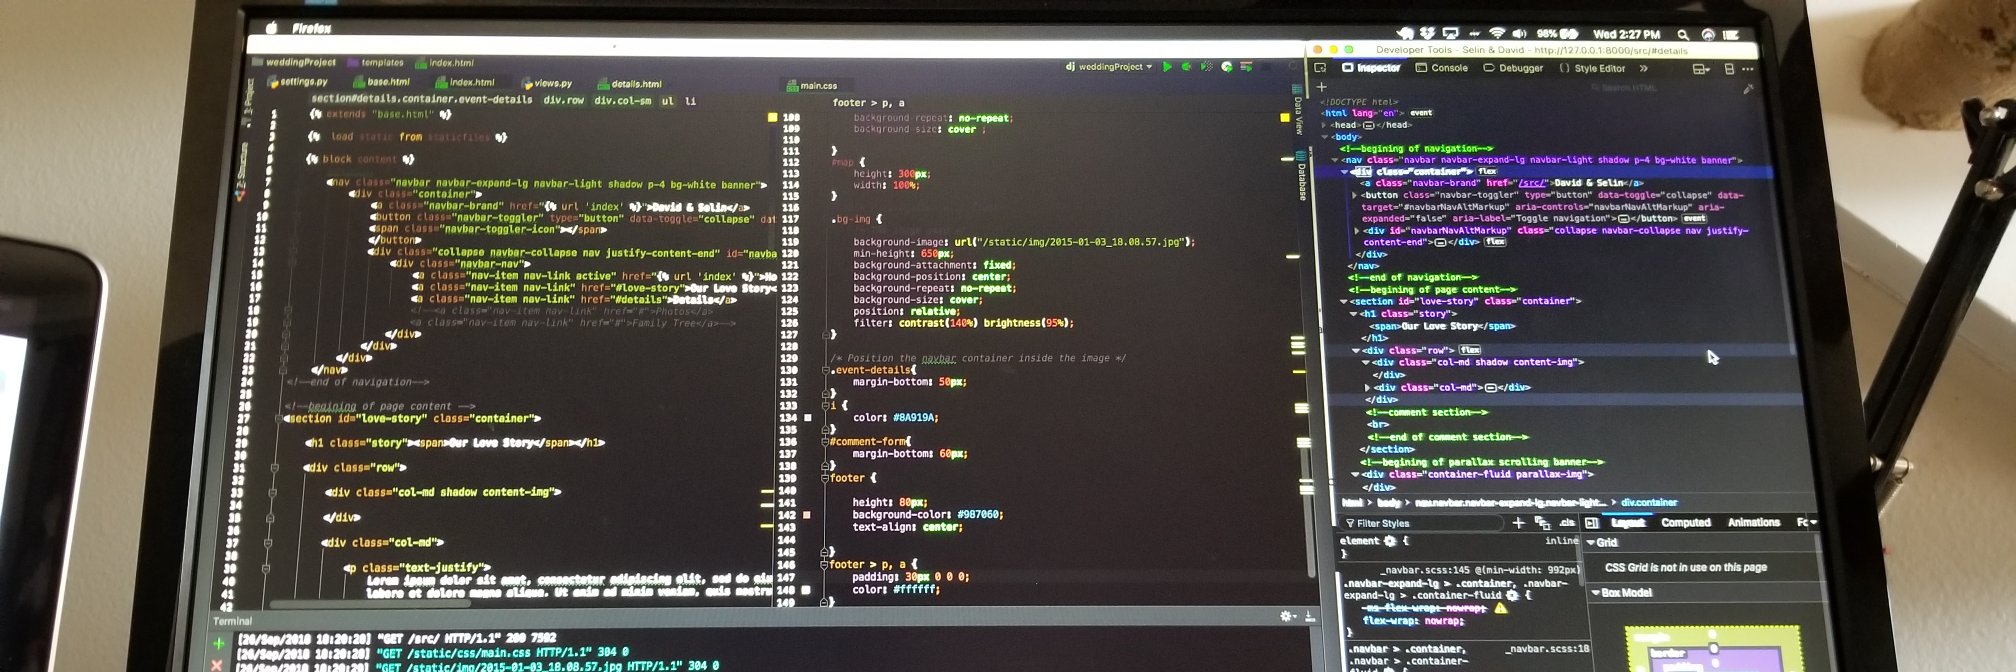Image resolution: width=2016 pixels, height=672 pixels.
Task: Click the #ffffff color swatch in gutter
Action: pos(806,590)
